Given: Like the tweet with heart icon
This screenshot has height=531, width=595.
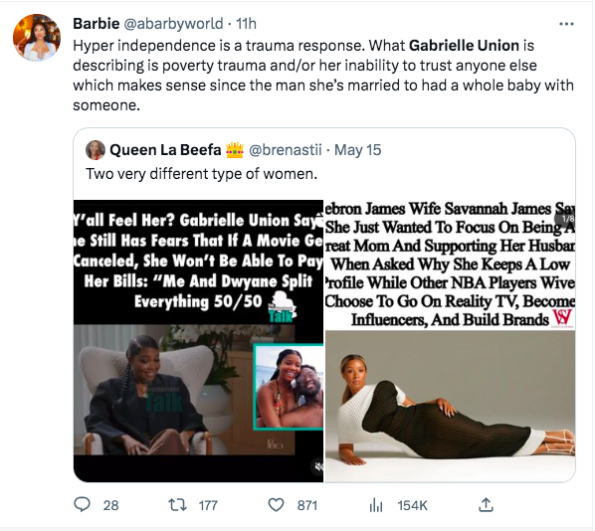Looking at the screenshot, I should tap(276, 505).
